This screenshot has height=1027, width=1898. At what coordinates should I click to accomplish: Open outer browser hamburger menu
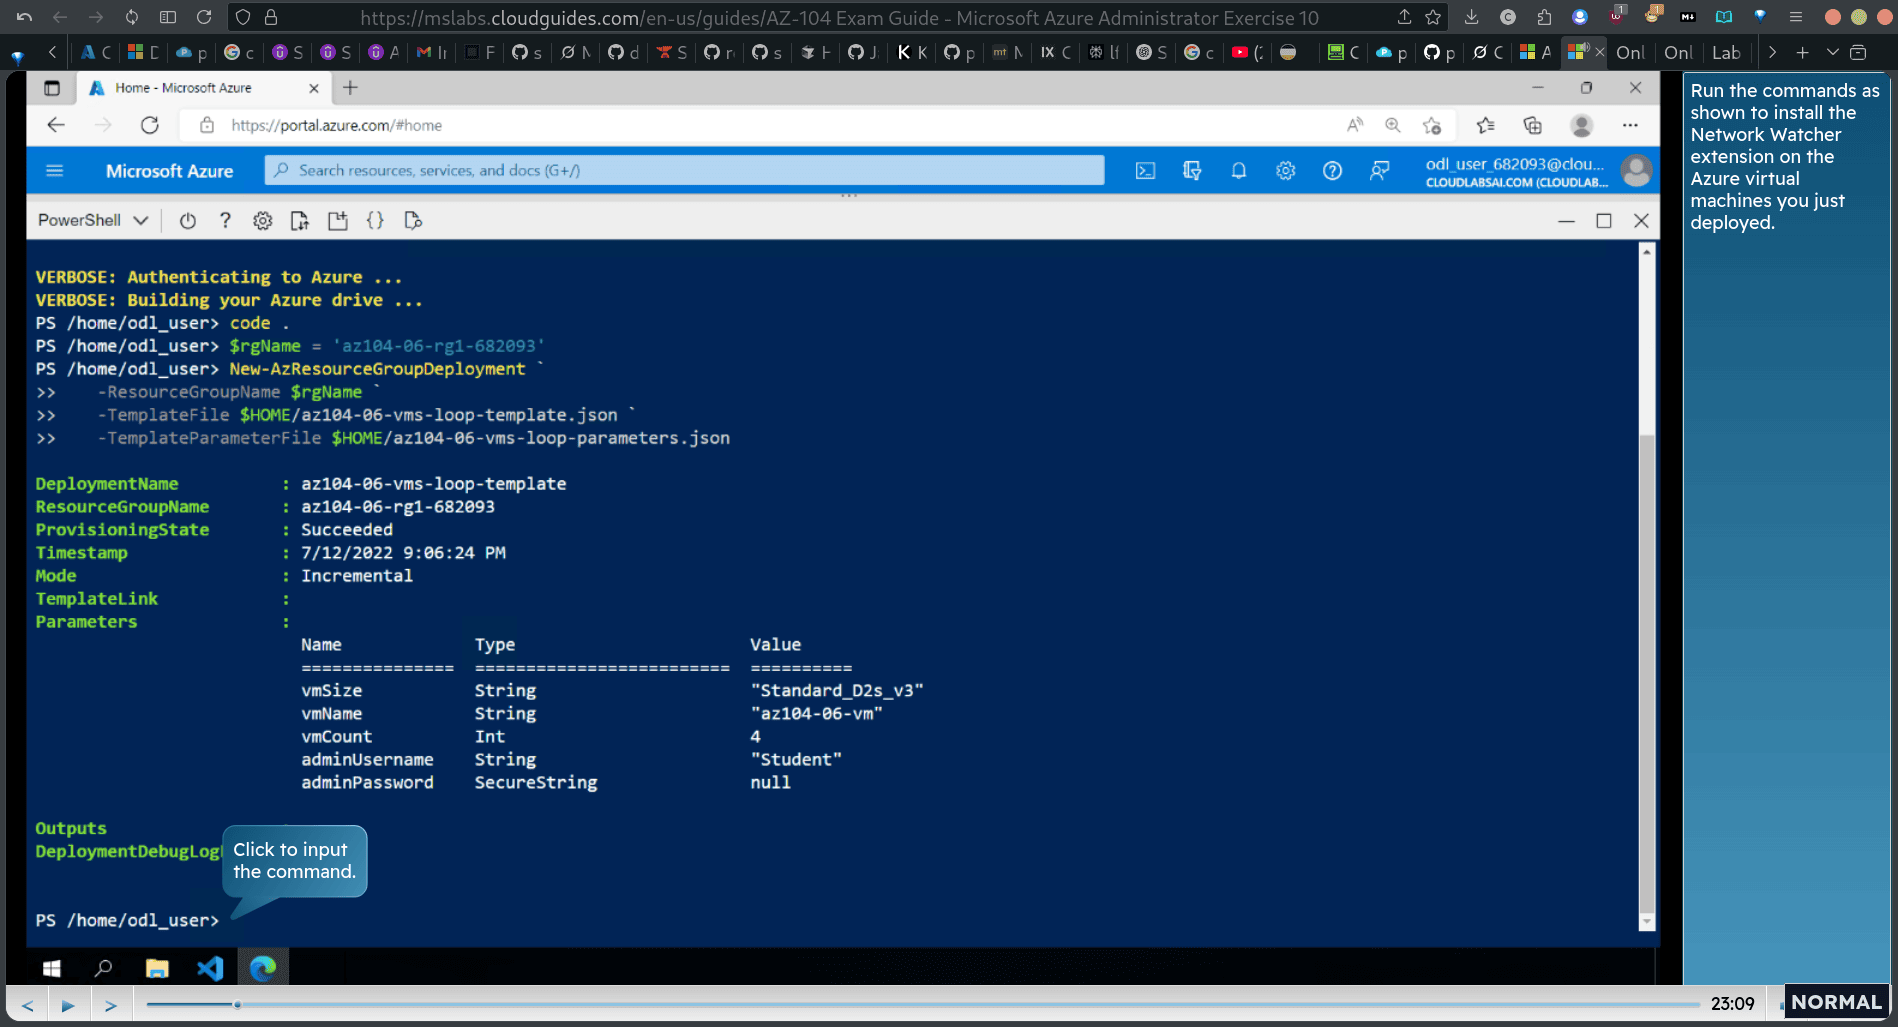(x=1796, y=17)
